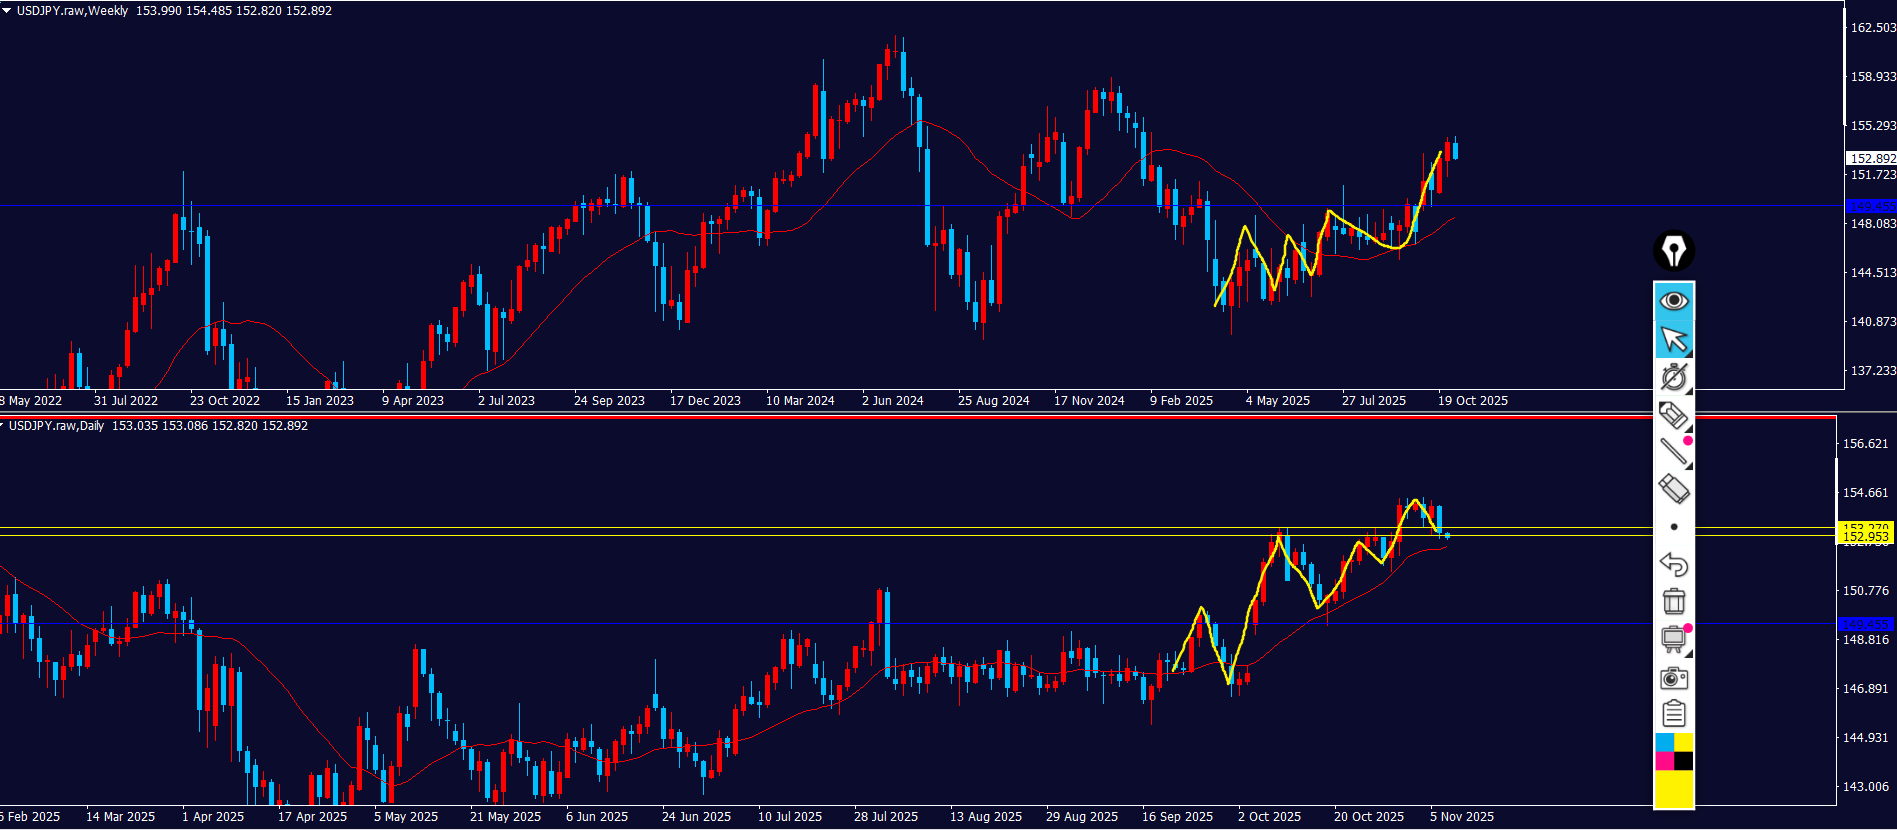1897x830 pixels.
Task: Toggle the crossed-out stopwatch timer icon
Action: pyautogui.click(x=1673, y=377)
